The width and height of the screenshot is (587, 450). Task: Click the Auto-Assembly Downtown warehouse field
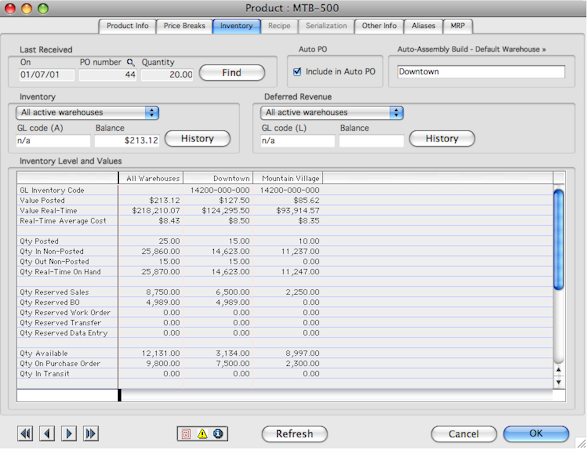[x=481, y=72]
